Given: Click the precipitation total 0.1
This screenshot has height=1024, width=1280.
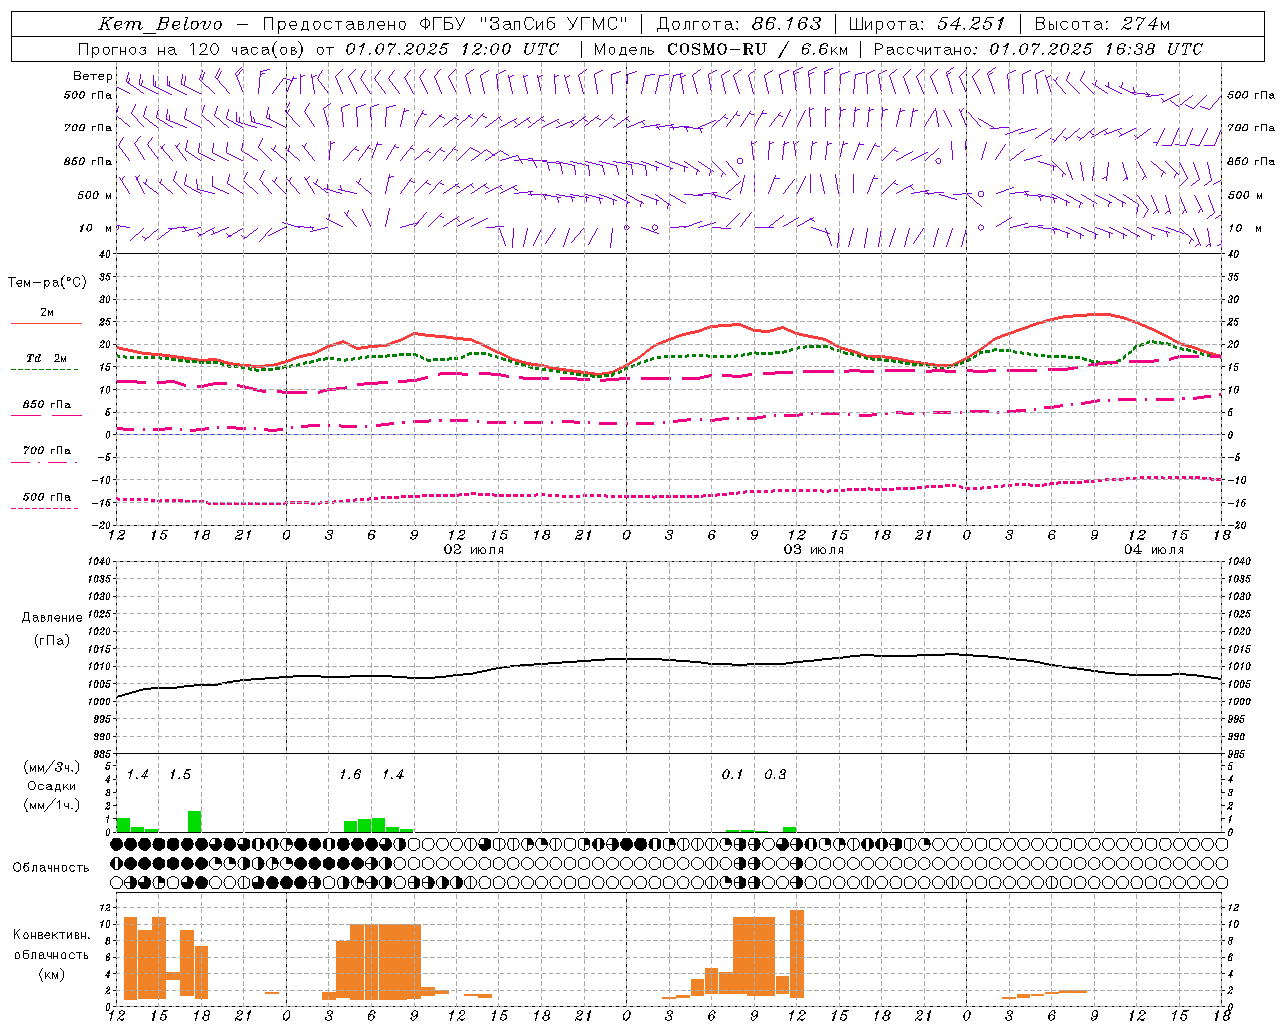Looking at the screenshot, I should 733,775.
